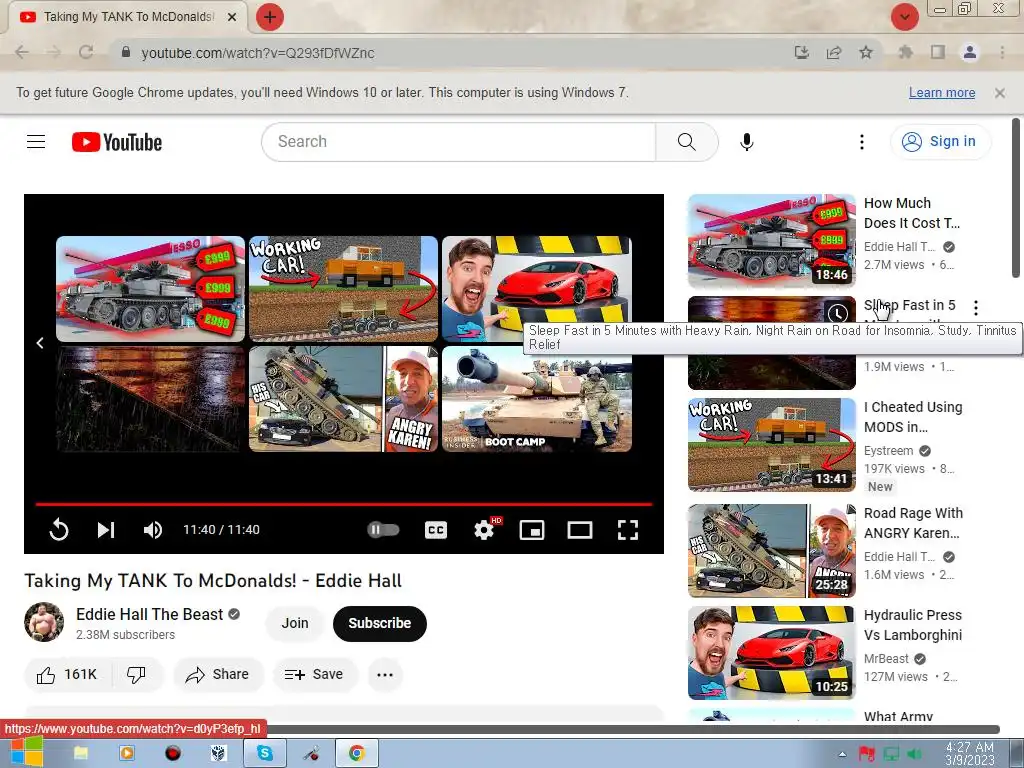Screen dimensions: 1024x768
Task: Toggle the Chrome side panel
Action: tap(938, 52)
